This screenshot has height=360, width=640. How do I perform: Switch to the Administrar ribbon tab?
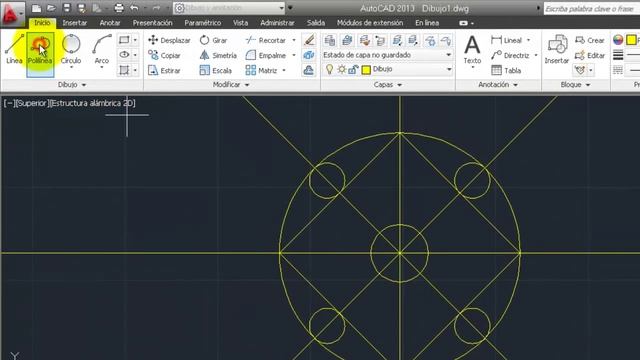coord(277,23)
